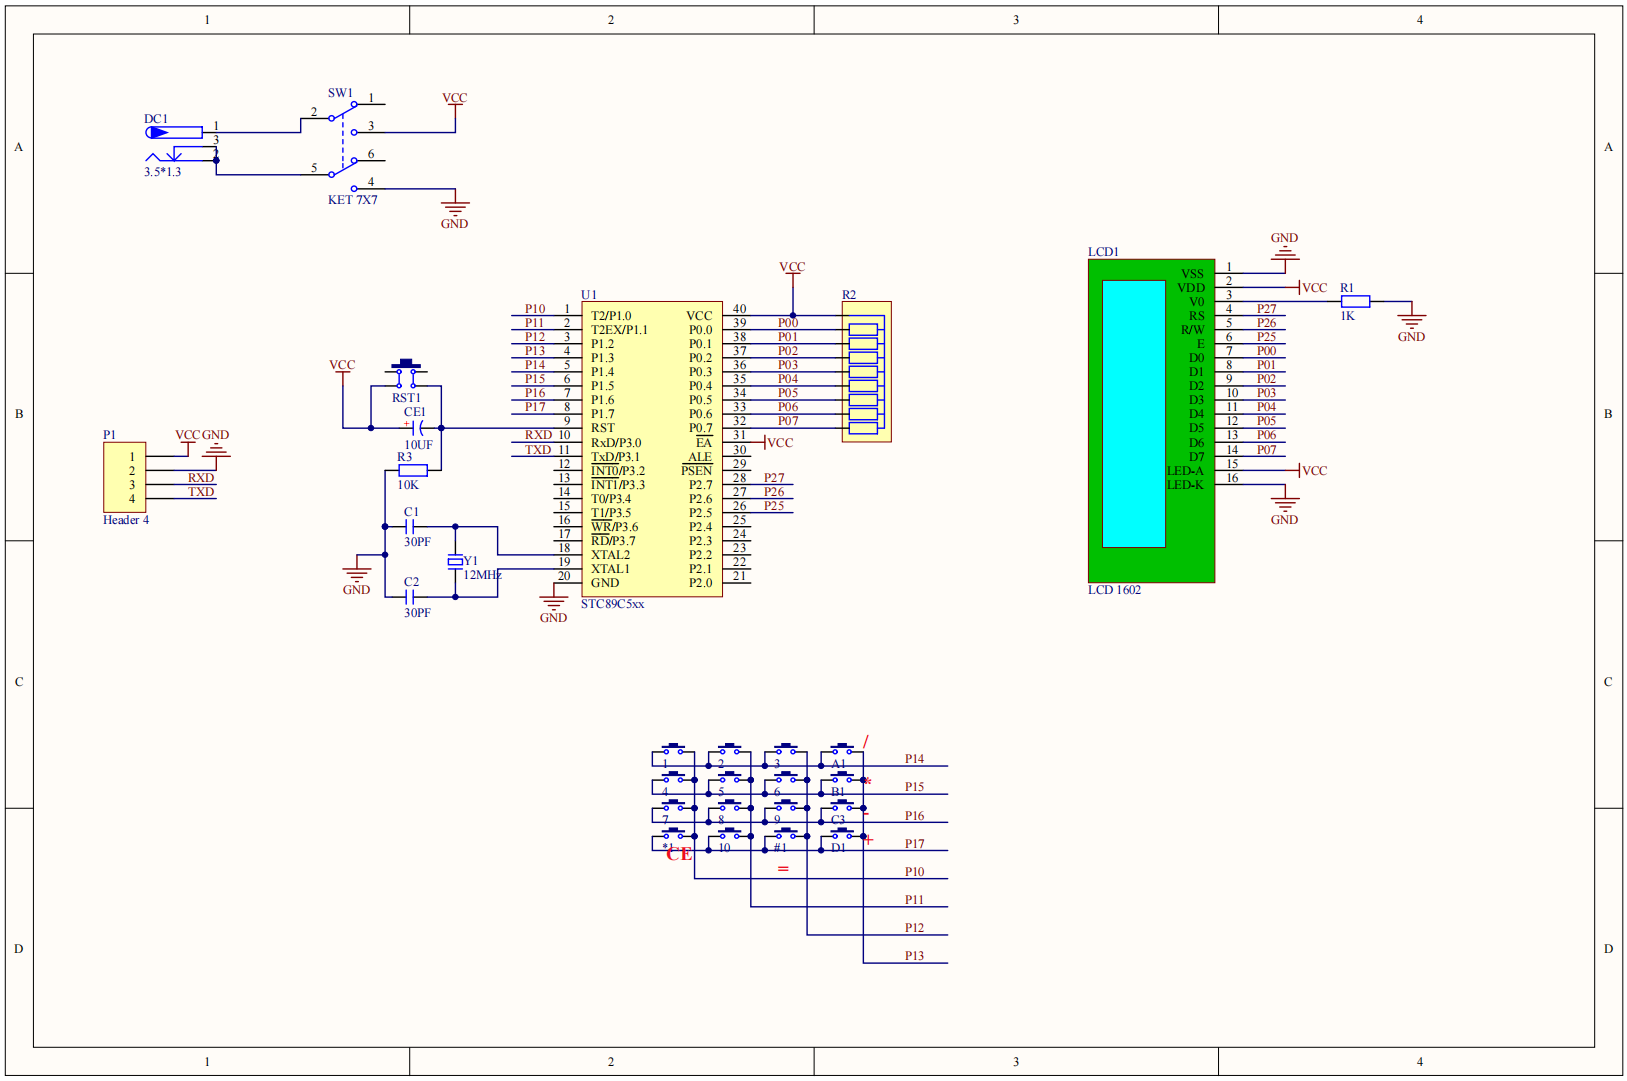1627x1081 pixels.
Task: Select the R3 resistor symbol
Action: 412,470
